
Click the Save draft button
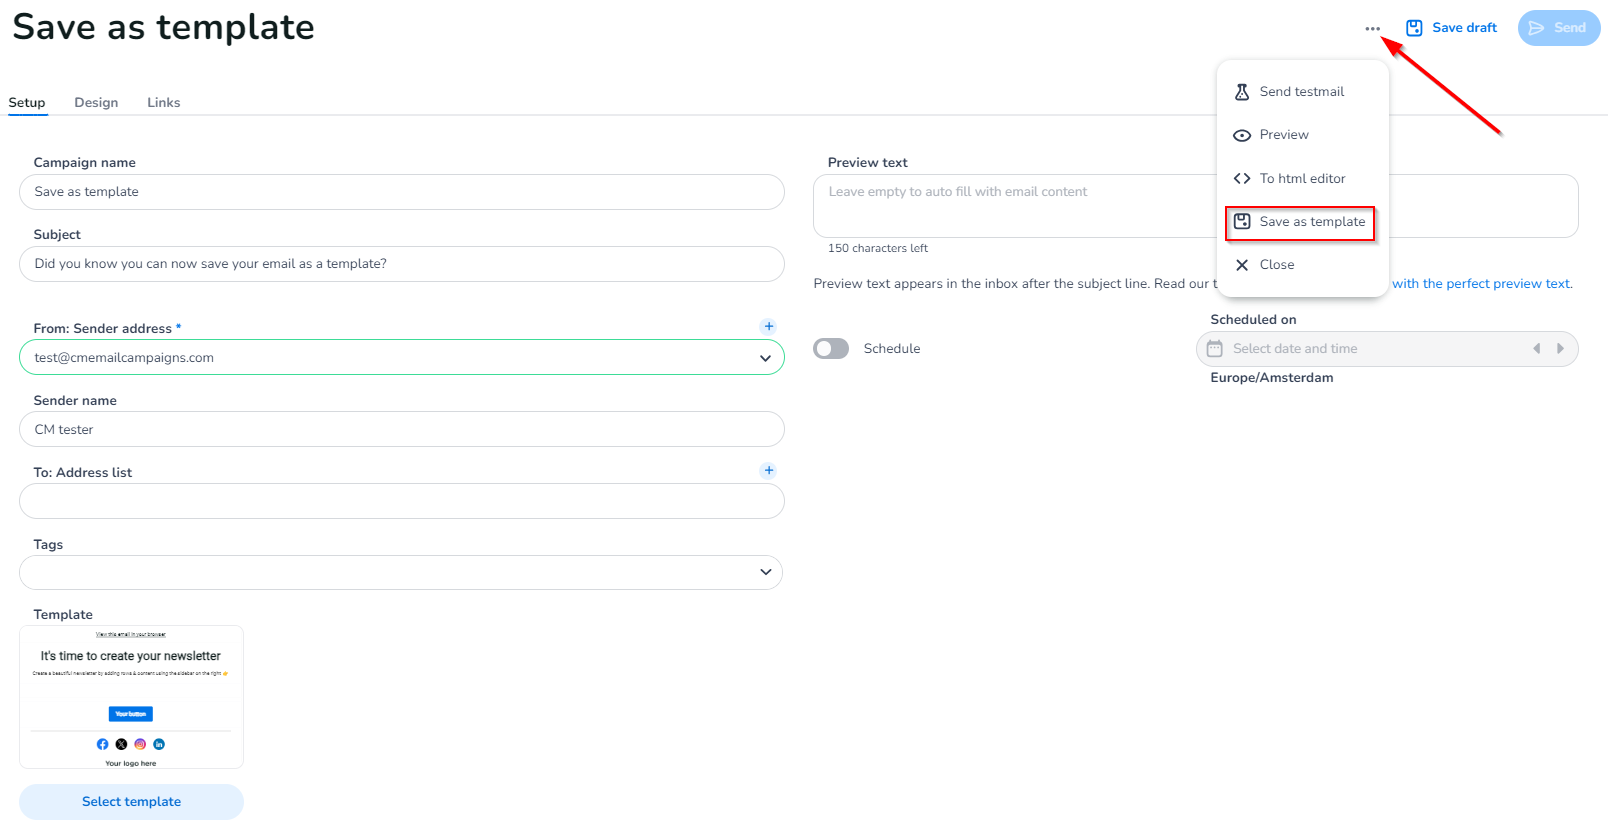pos(1451,28)
